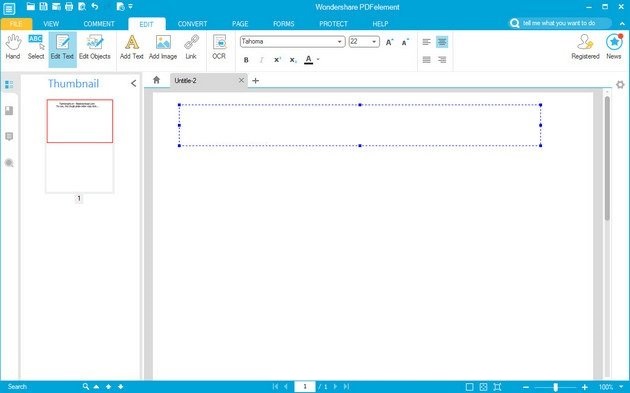Screen dimensions: 630x393
Task: Decrease font size with smaller A
Action: coord(405,42)
